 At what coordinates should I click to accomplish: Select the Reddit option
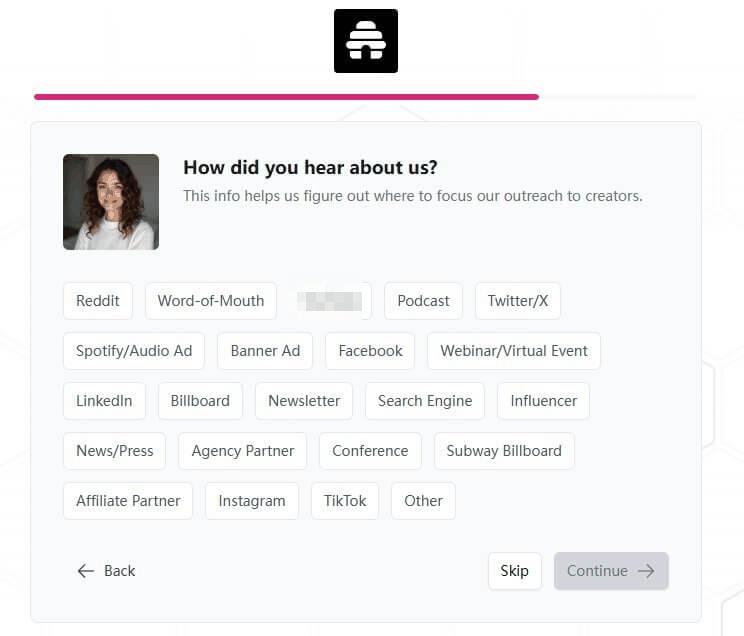click(98, 301)
